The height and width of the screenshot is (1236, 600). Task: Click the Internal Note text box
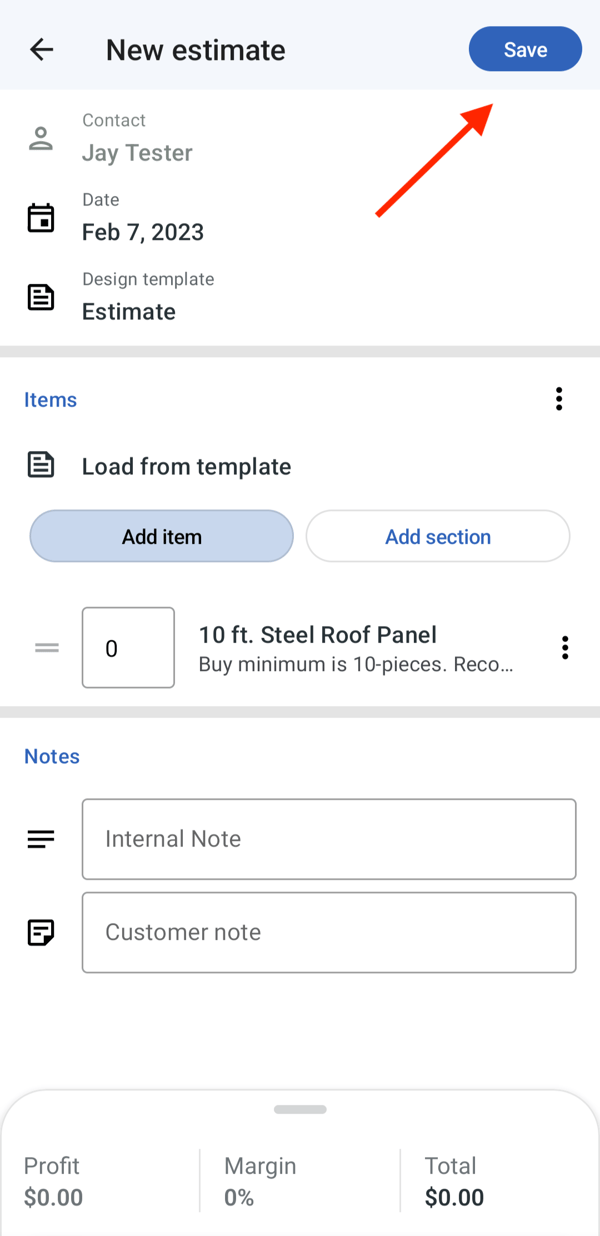329,839
